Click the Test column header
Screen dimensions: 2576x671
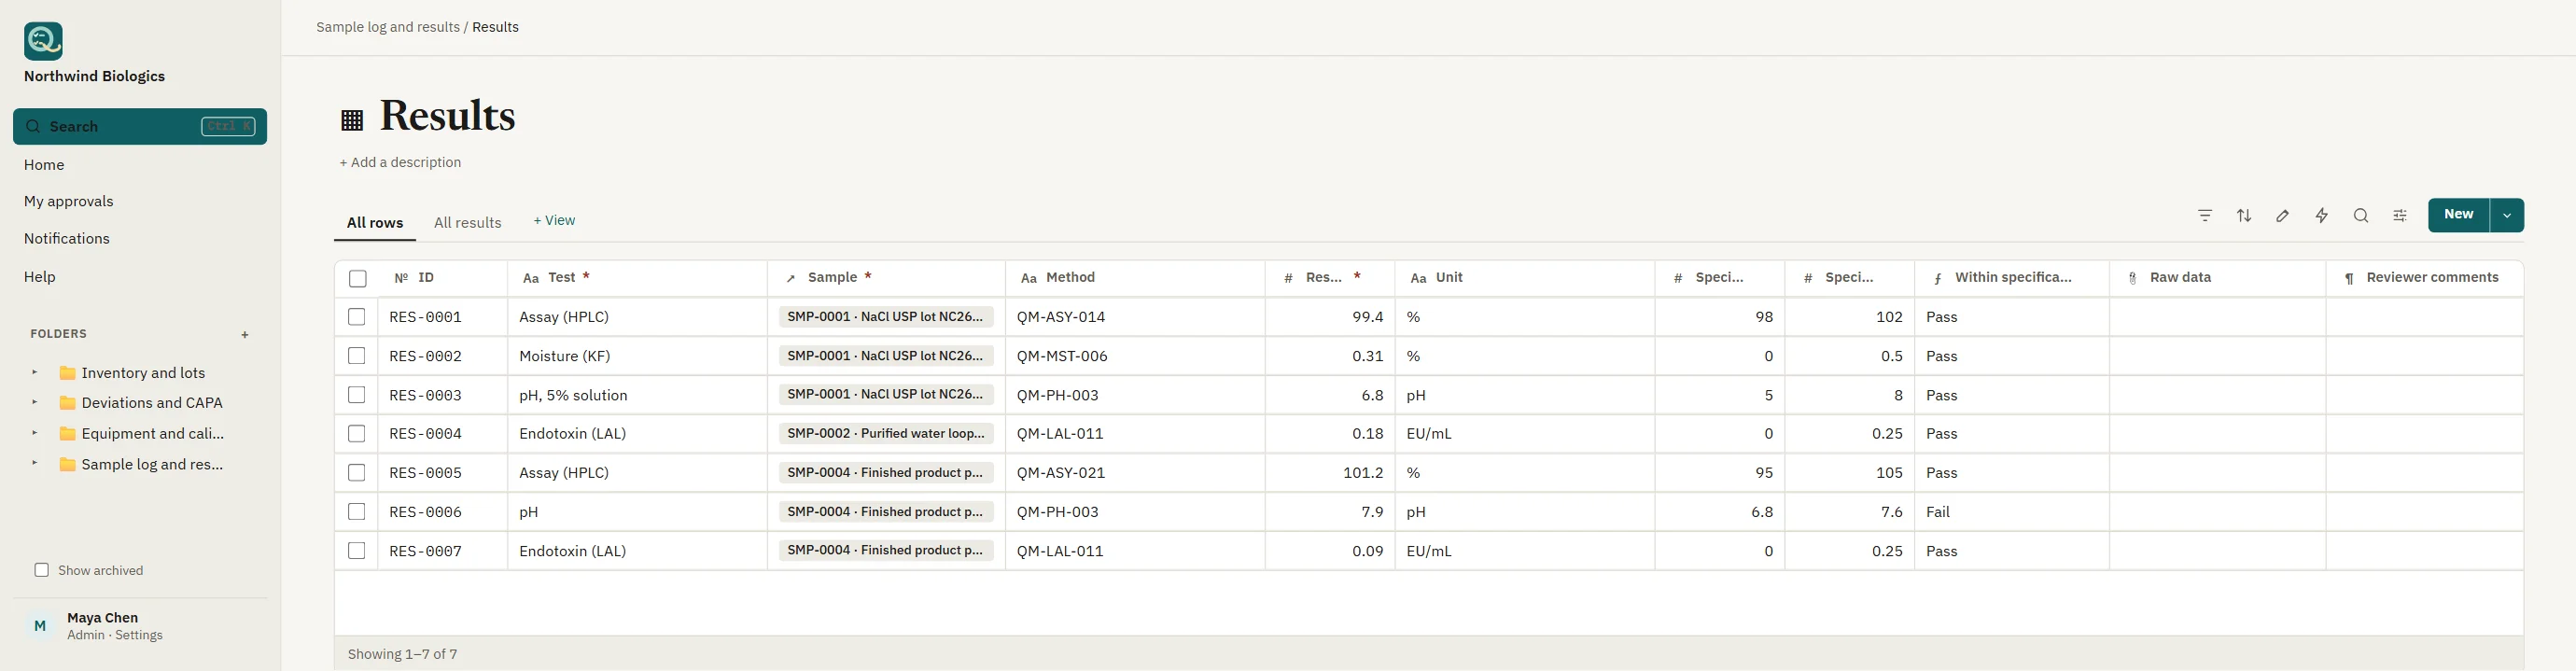637,278
